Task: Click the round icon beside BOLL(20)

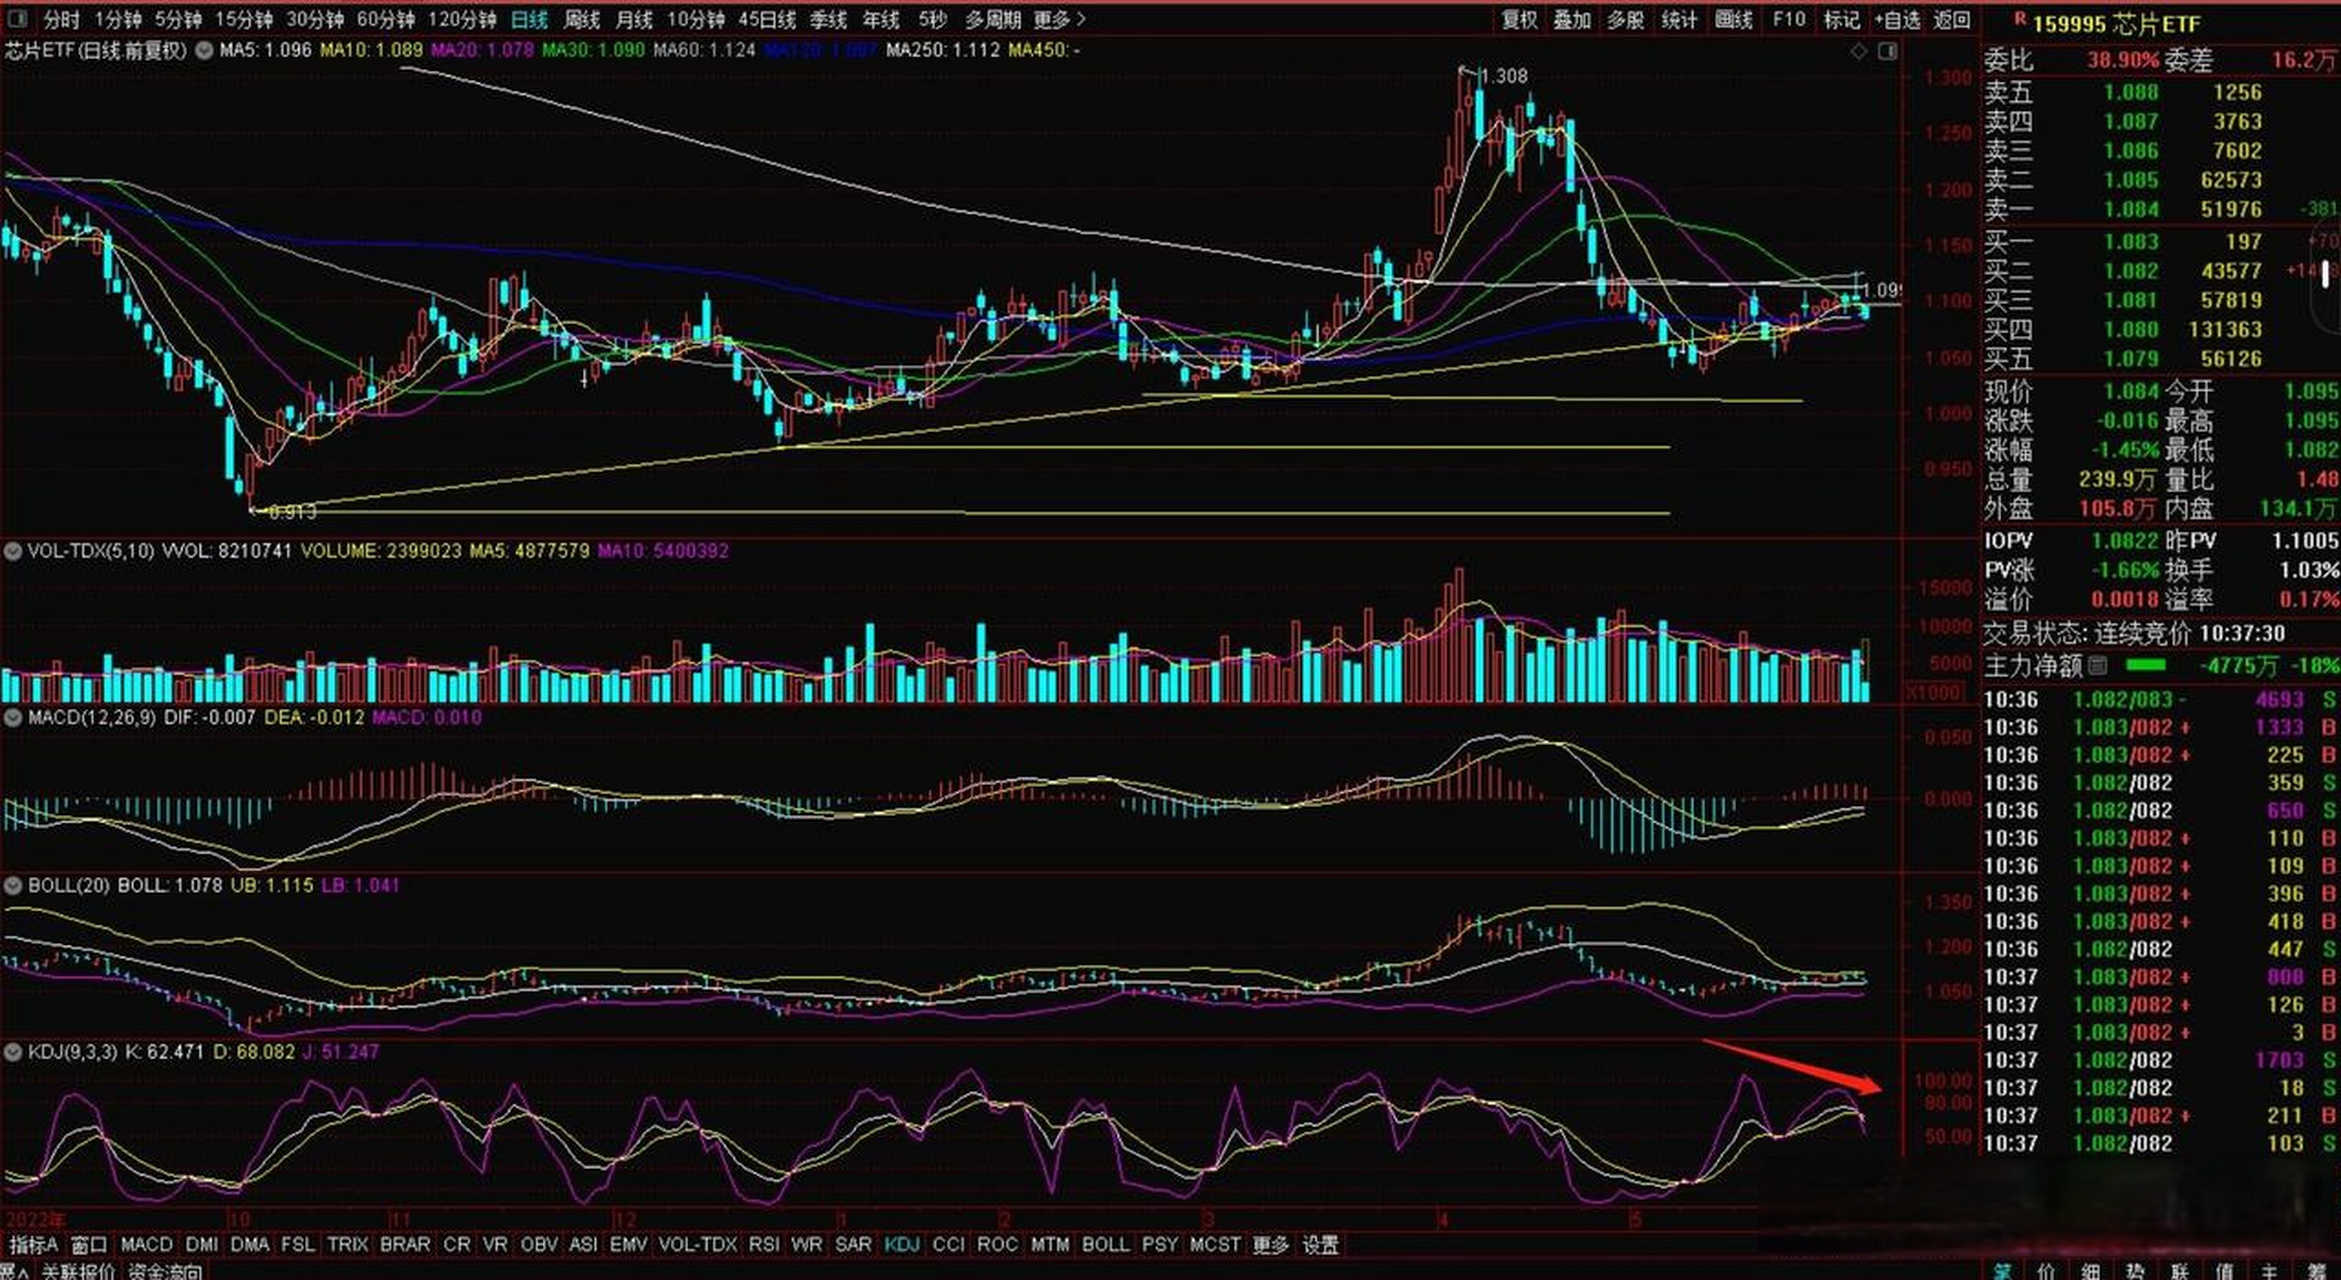Action: coord(14,886)
